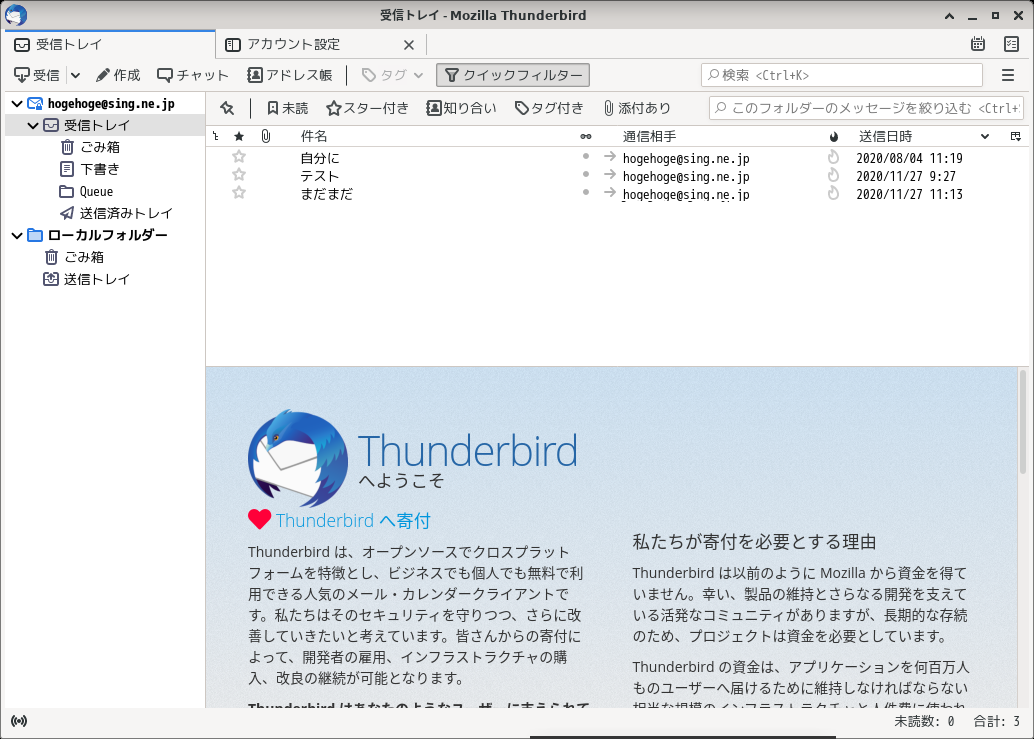Viewport: 1034px width, 739px height.
Task: Mark まだまだ message as junk
Action: pos(834,192)
